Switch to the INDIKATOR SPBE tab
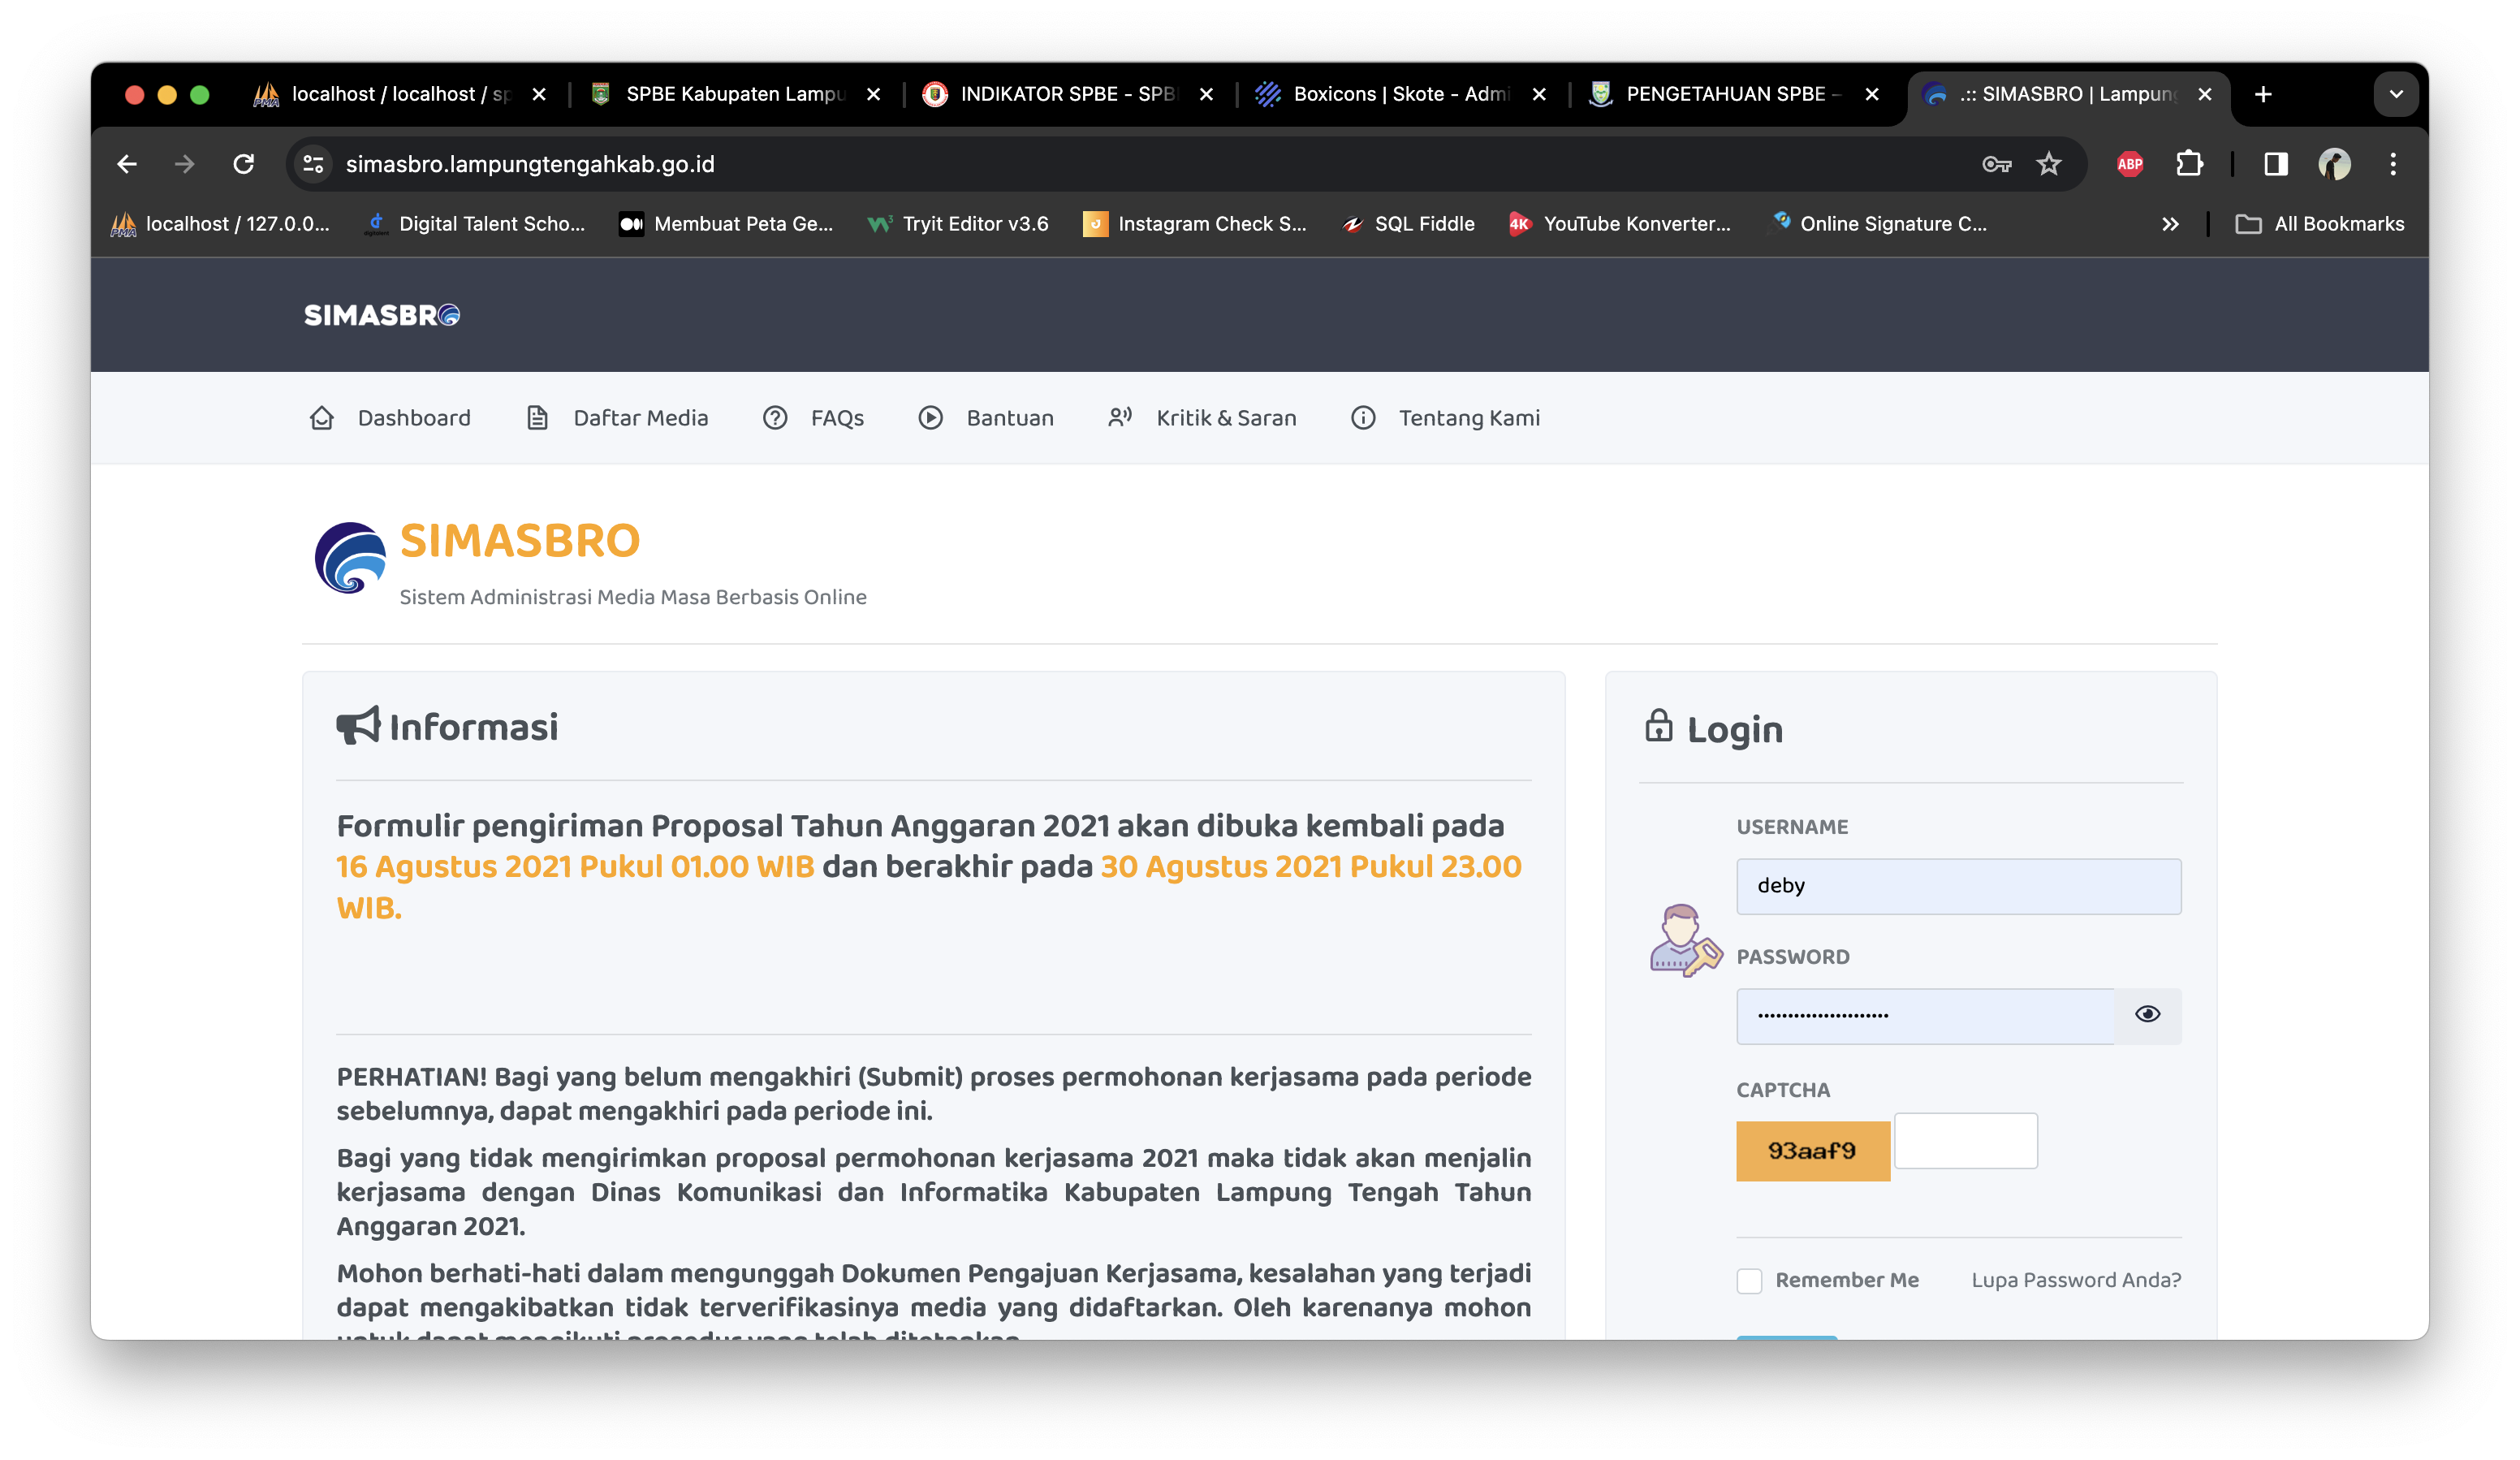The width and height of the screenshot is (2520, 1460). coord(1050,94)
